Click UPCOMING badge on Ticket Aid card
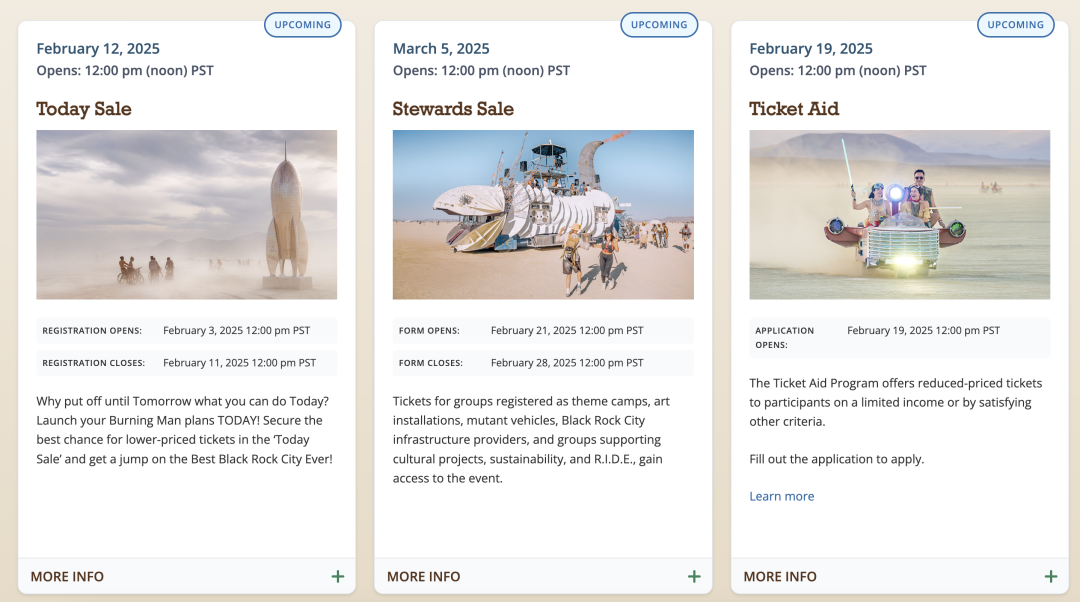Viewport: 1080px width, 602px height. [1015, 25]
